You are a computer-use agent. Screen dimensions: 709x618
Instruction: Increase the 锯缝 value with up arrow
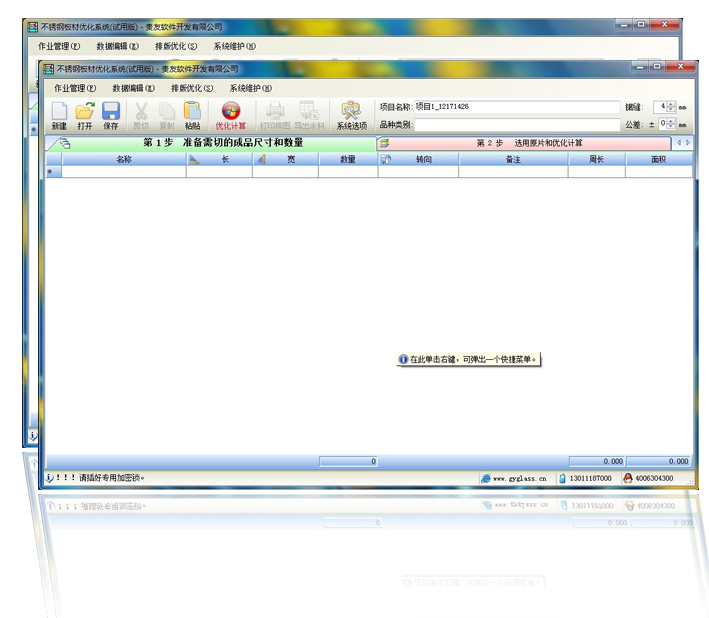click(671, 103)
